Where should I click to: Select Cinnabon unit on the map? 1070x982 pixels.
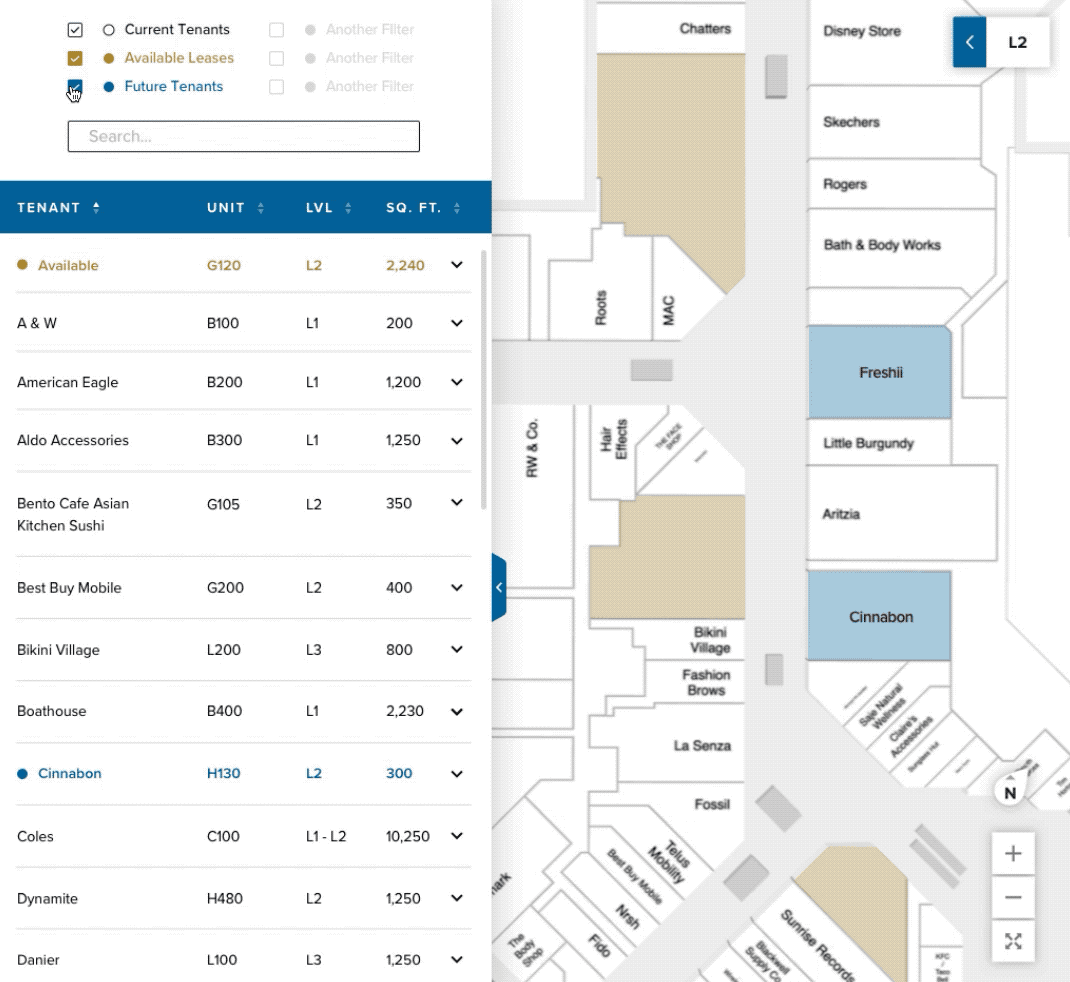880,617
